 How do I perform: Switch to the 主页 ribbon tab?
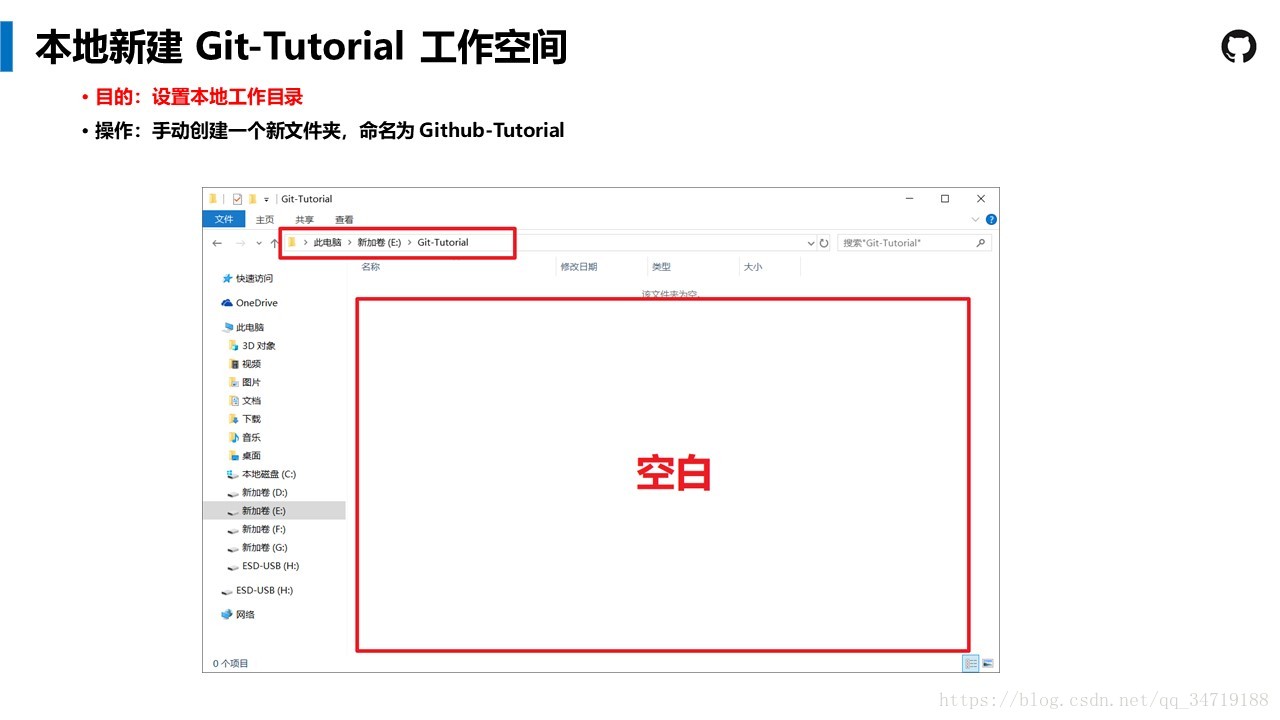click(x=265, y=220)
